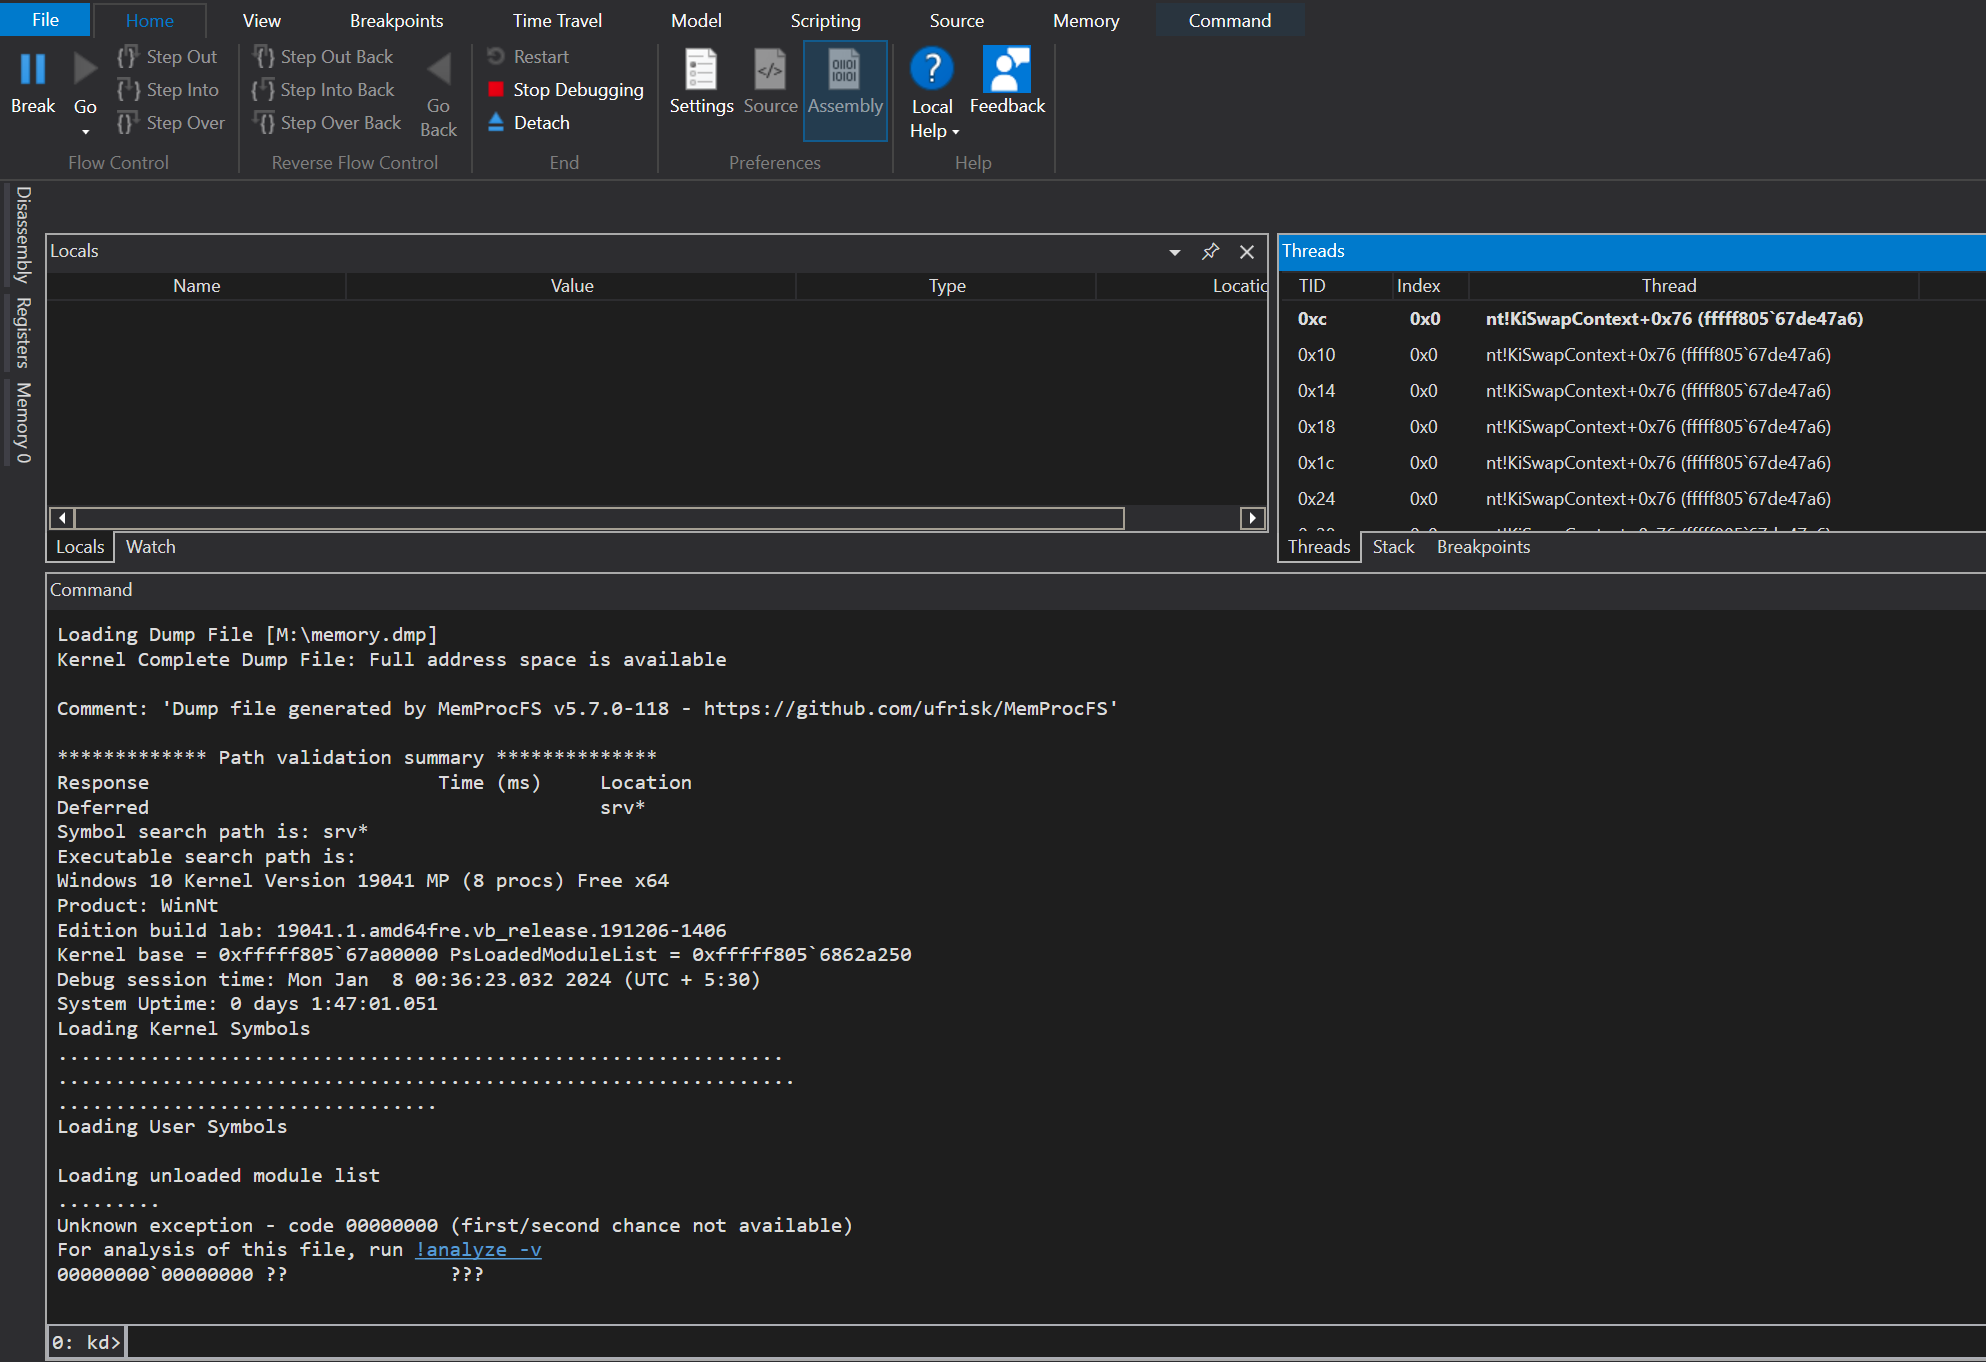Pin the Locals panel
The image size is (1986, 1362).
click(1210, 251)
